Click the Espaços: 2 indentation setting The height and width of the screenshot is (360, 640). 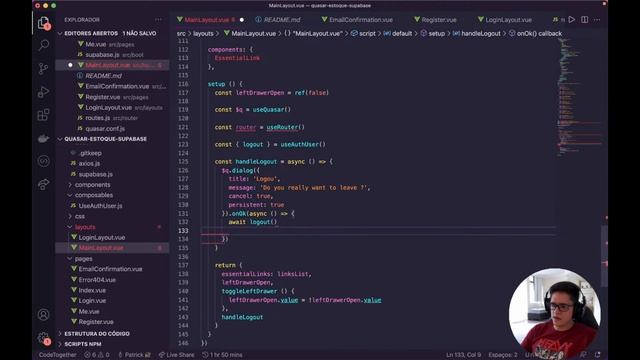[x=503, y=355]
